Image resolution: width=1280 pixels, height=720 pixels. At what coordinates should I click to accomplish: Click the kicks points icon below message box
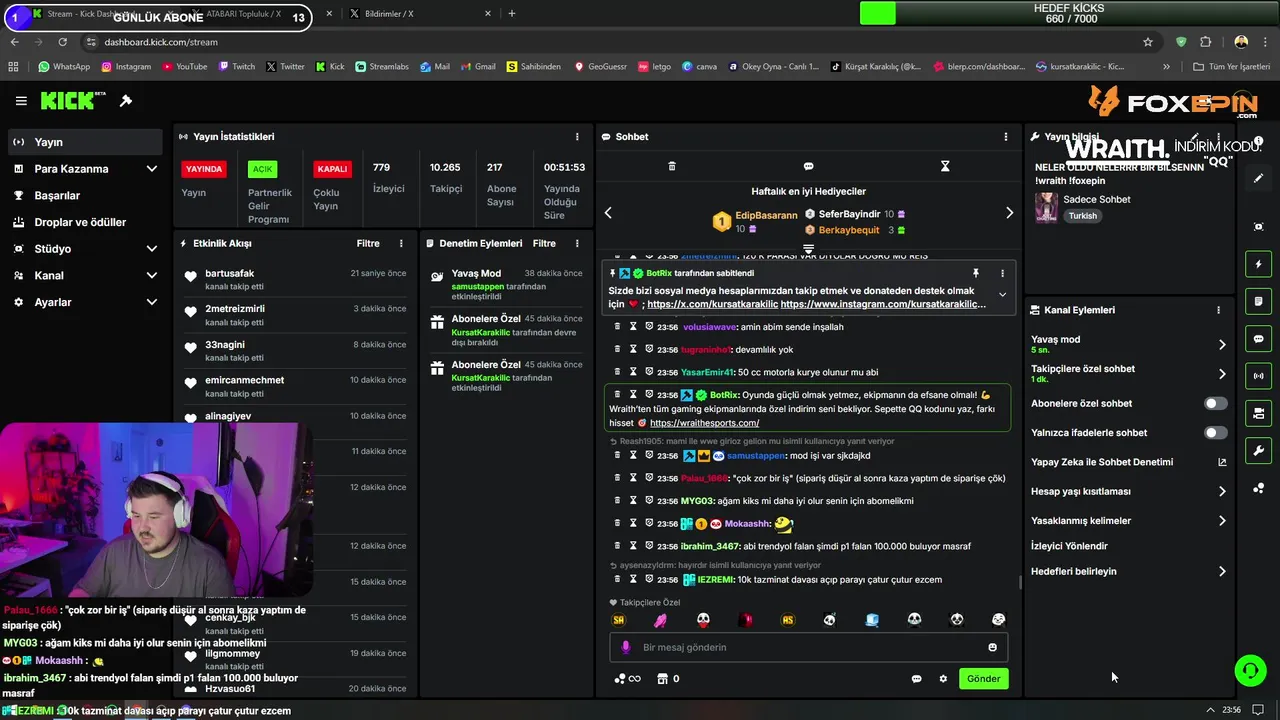[626, 679]
